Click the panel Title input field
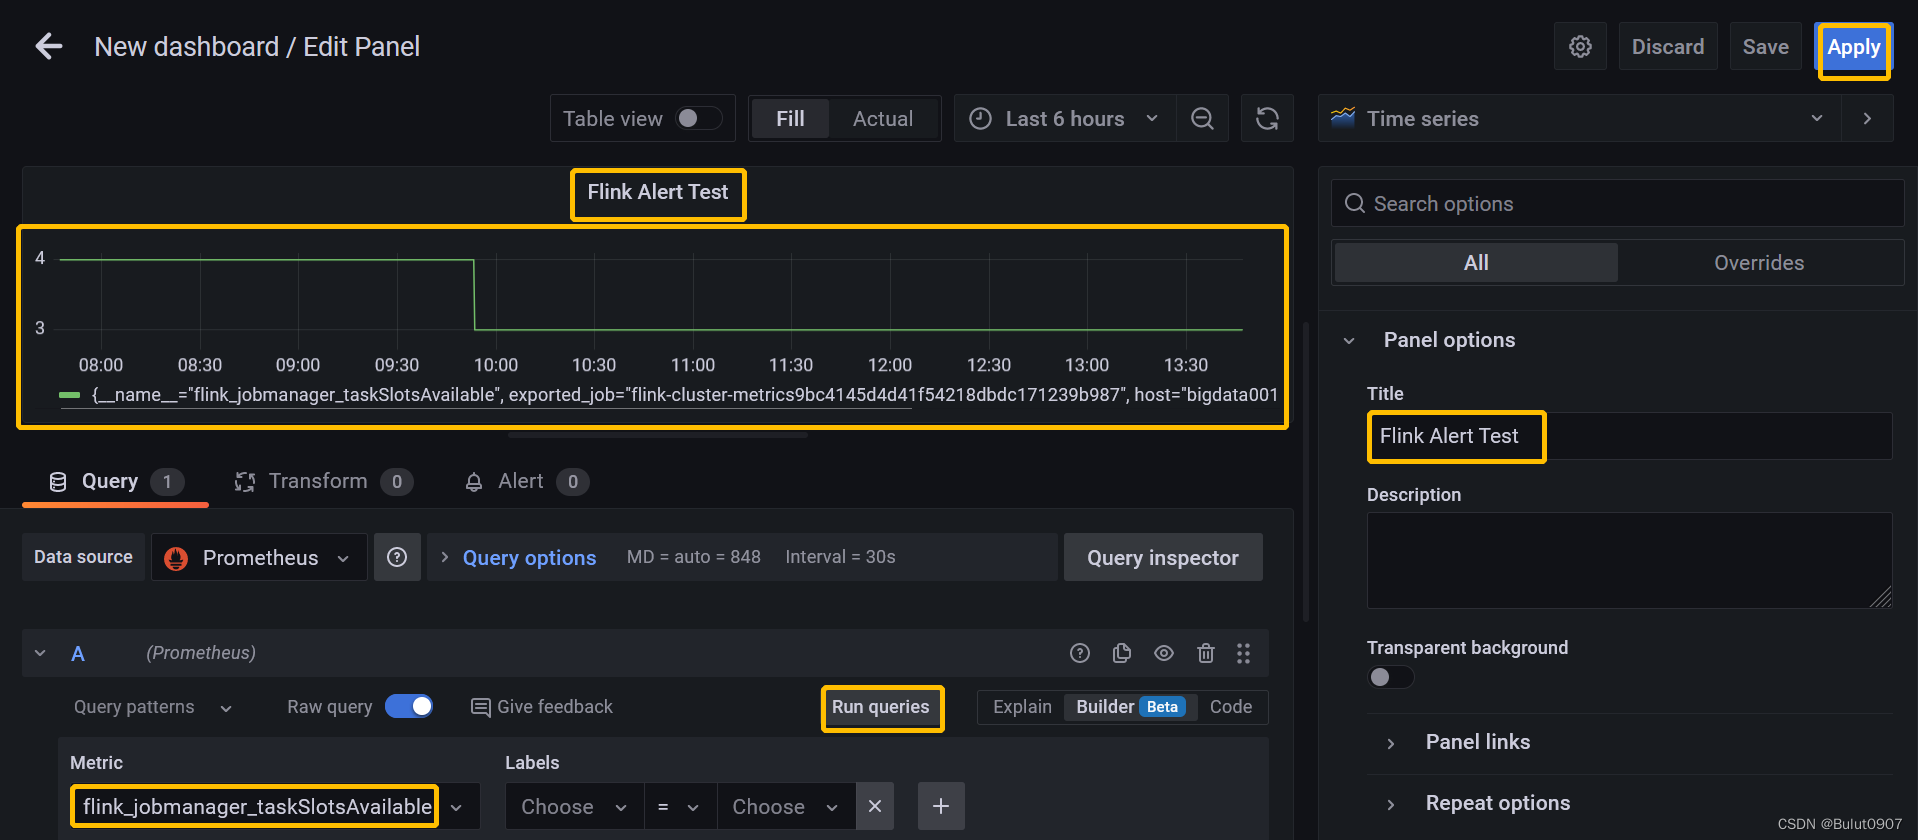Screen dimensions: 1918x840 tap(1629, 436)
